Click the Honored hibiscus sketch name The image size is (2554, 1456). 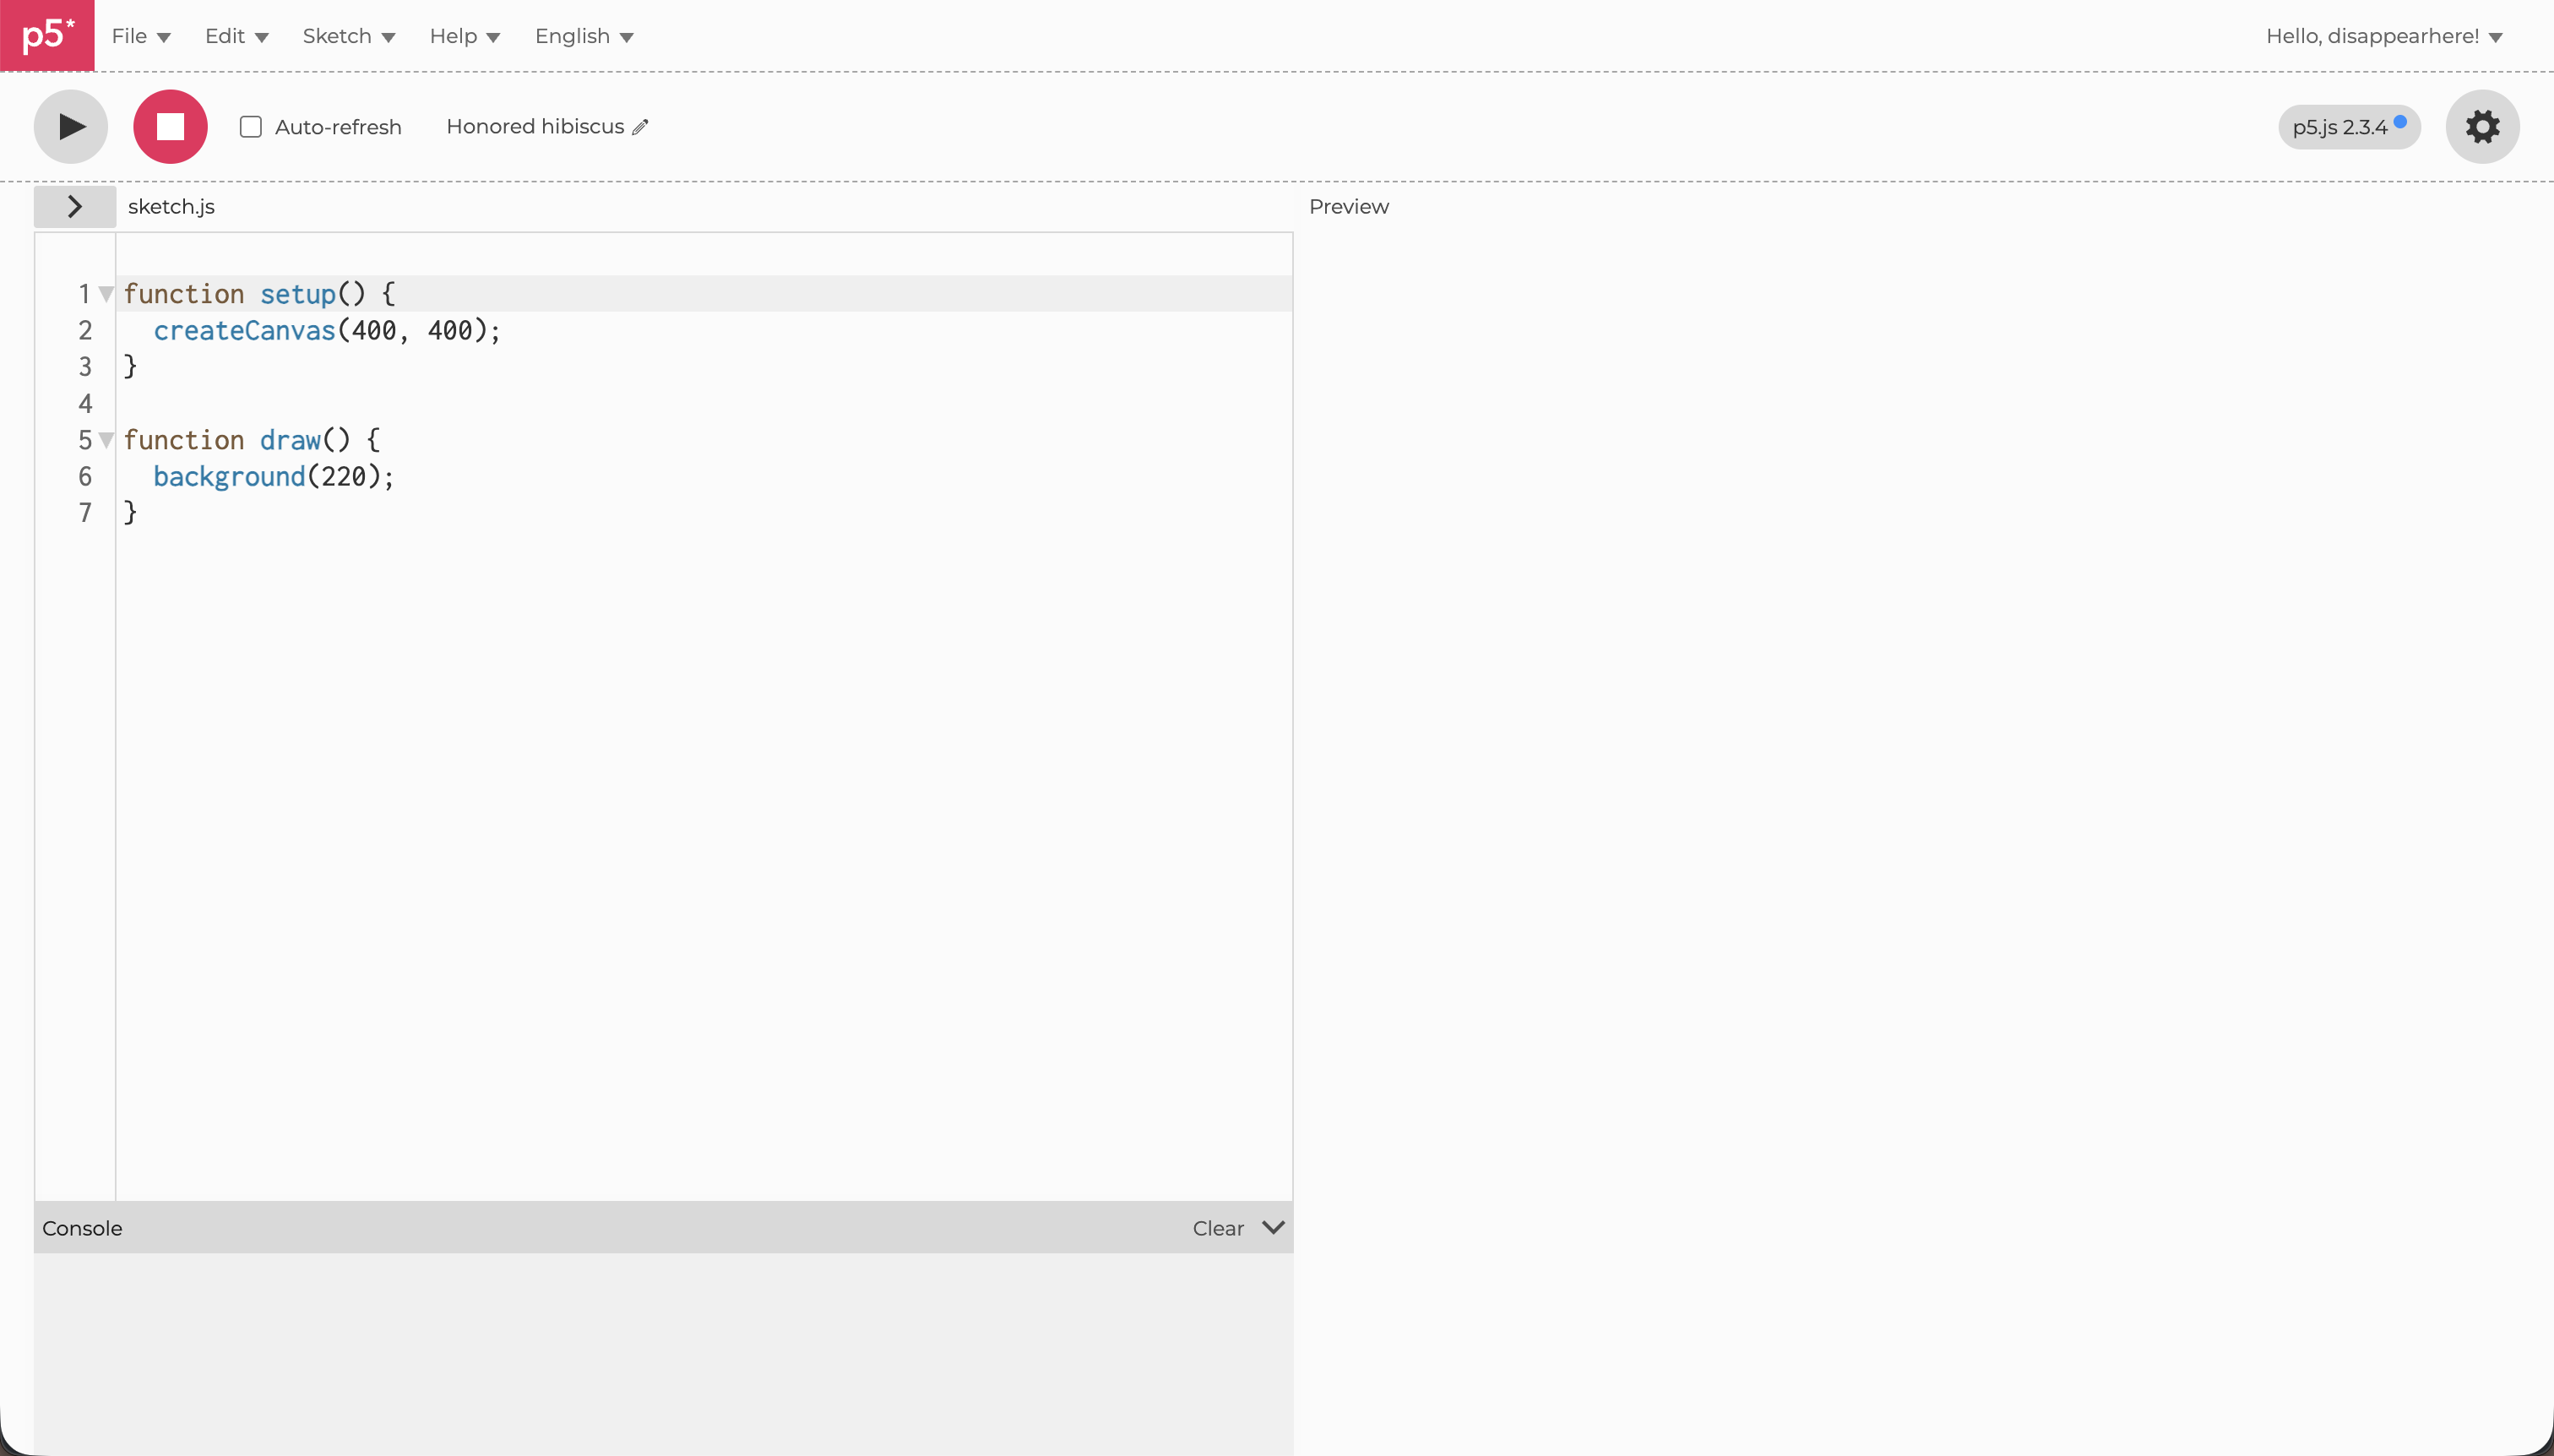click(535, 127)
